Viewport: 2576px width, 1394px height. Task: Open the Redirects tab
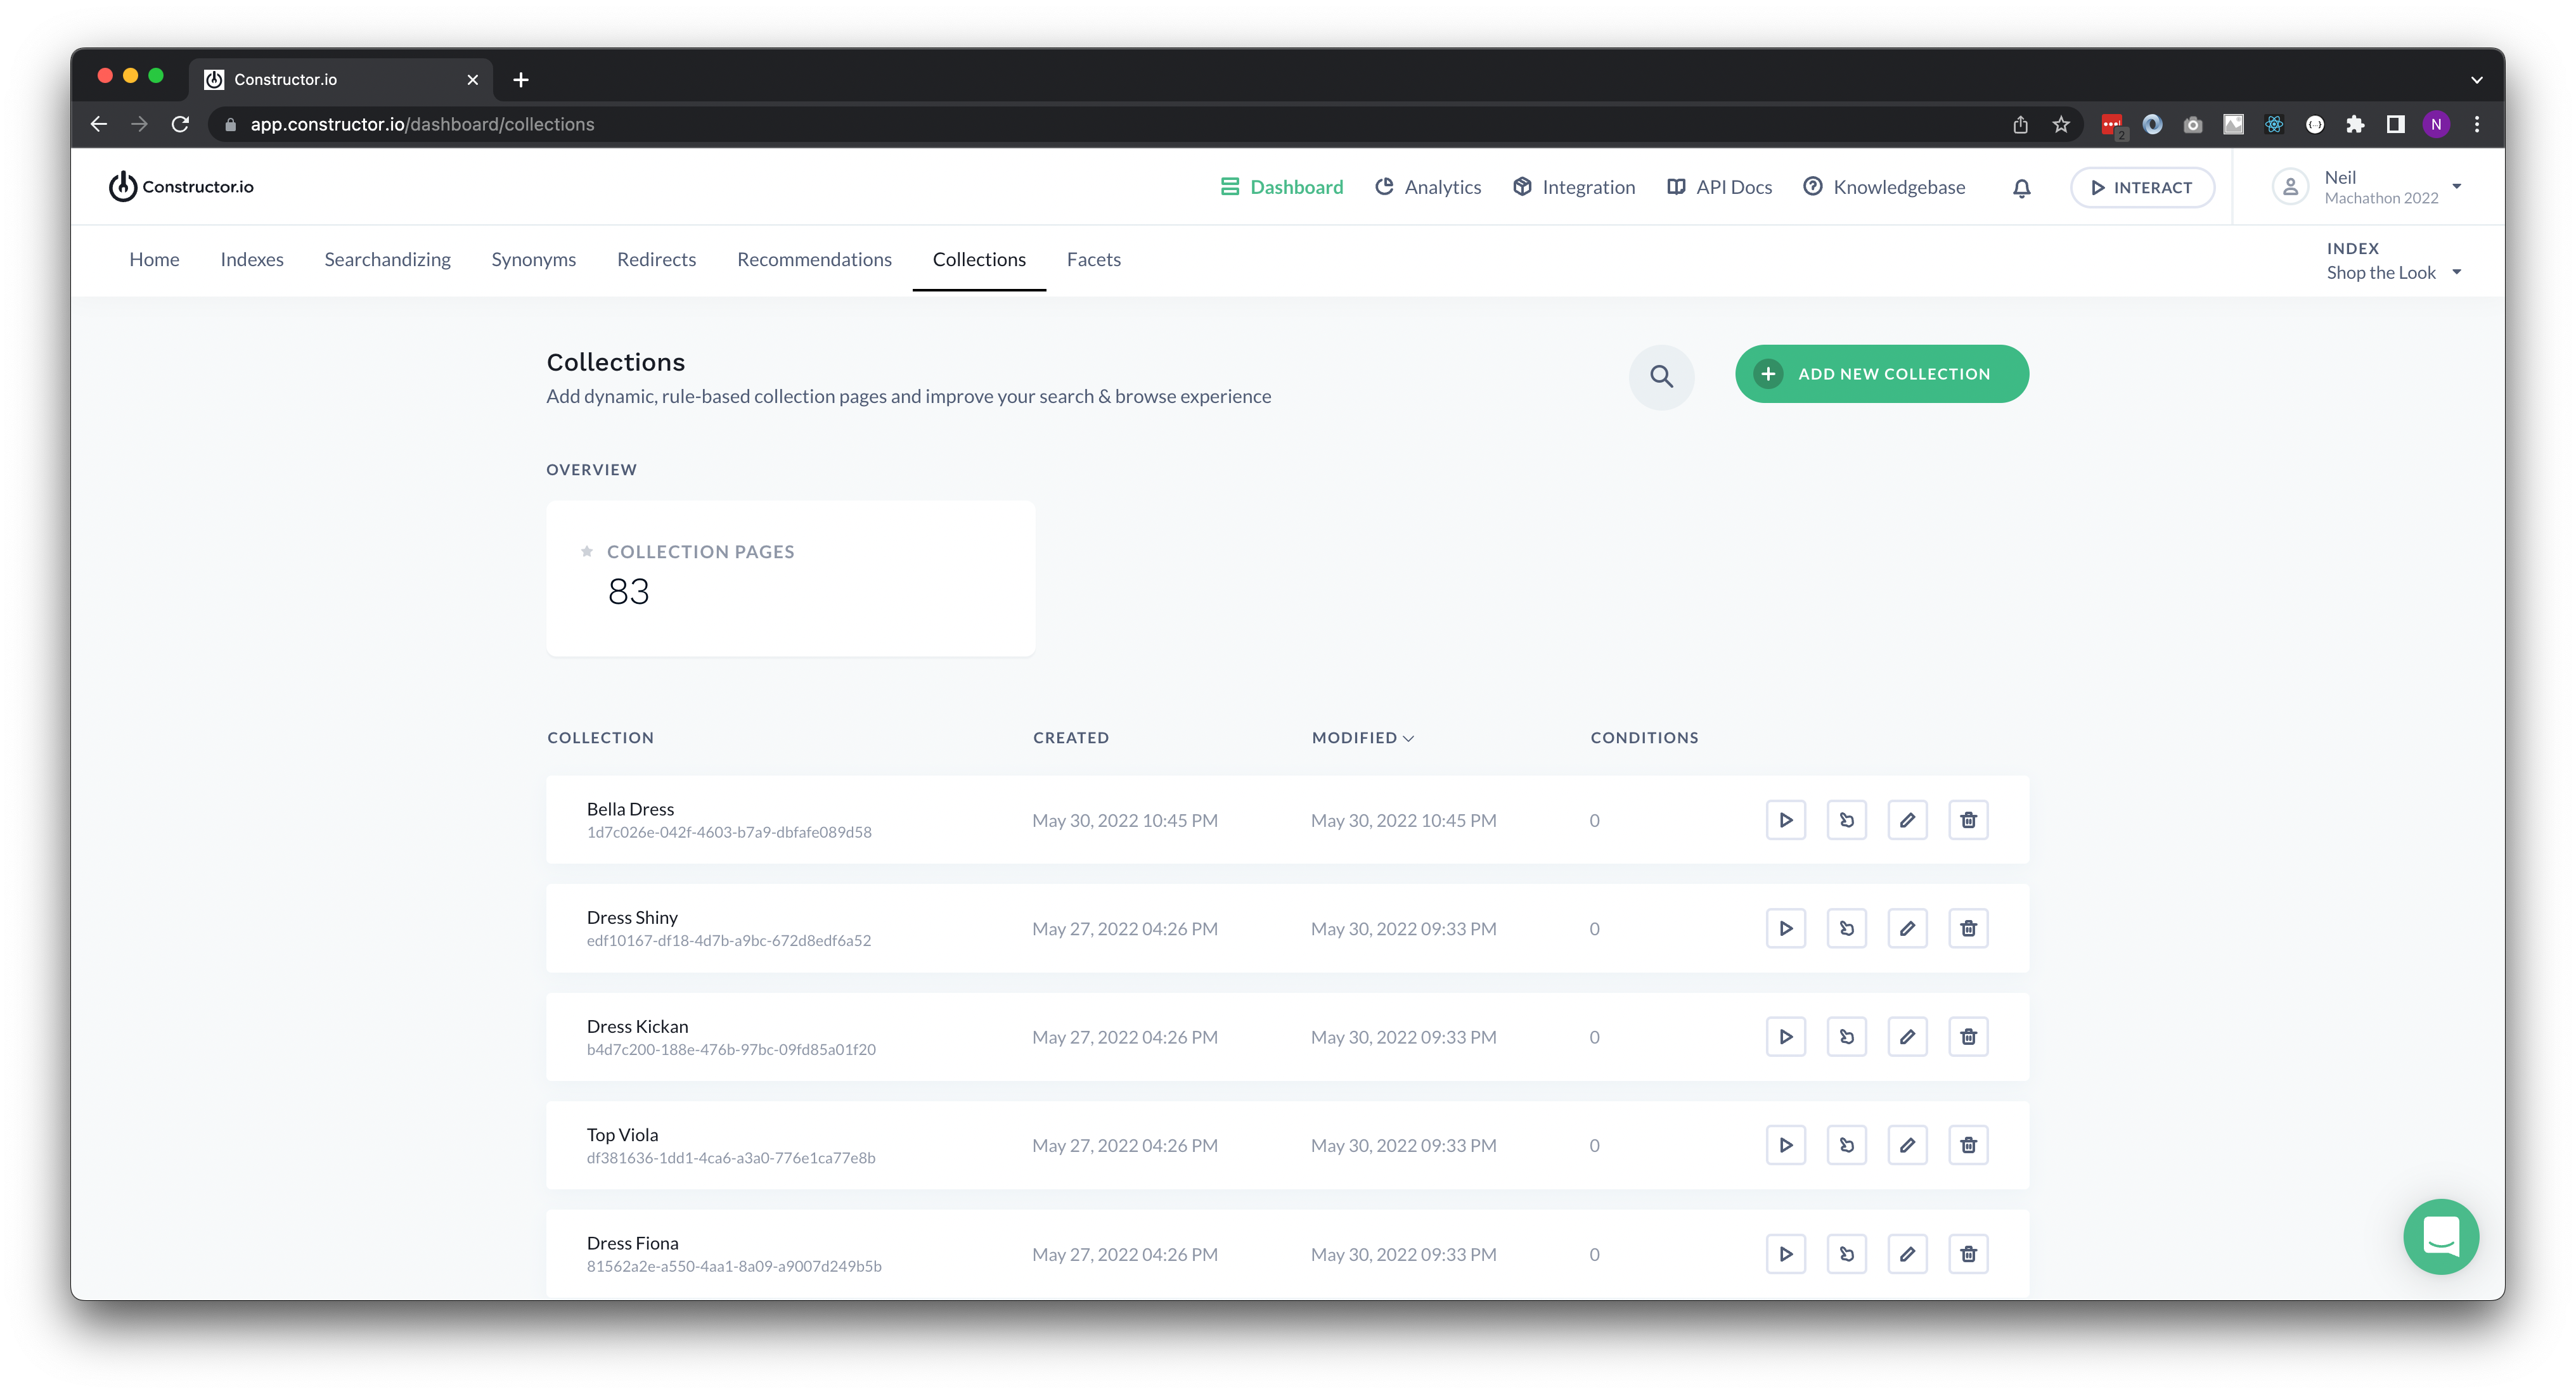click(x=656, y=259)
